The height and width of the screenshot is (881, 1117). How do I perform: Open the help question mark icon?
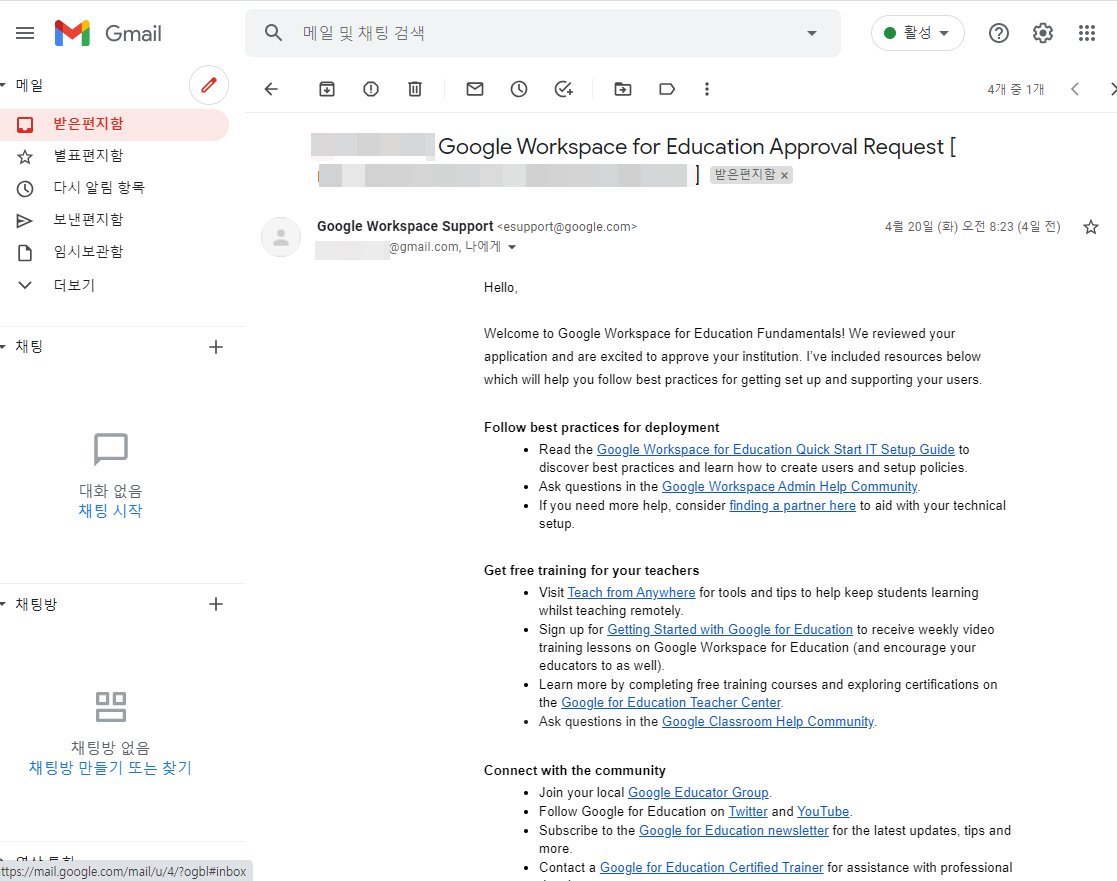(999, 33)
